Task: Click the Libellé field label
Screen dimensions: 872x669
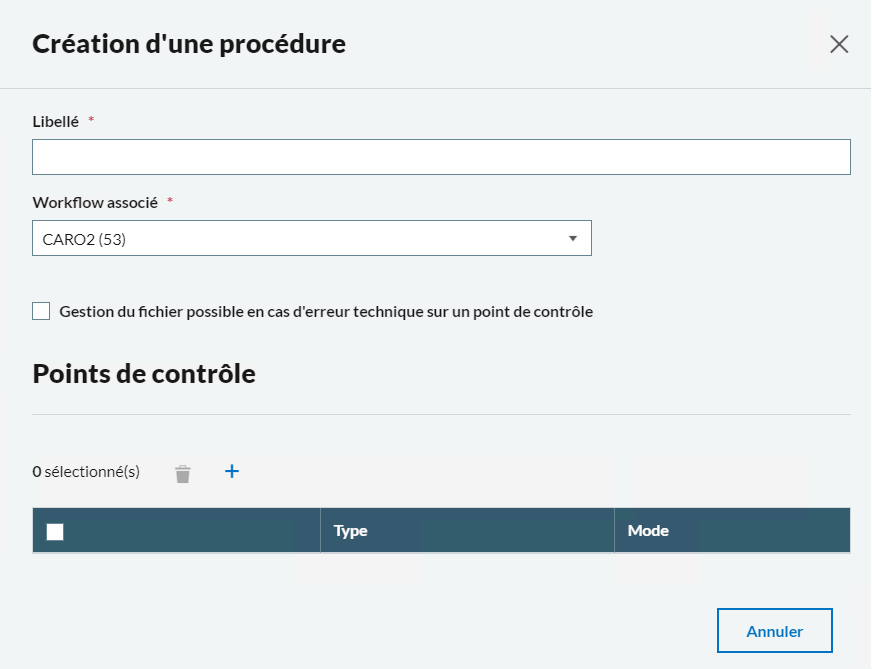Action: pyautogui.click(x=55, y=121)
